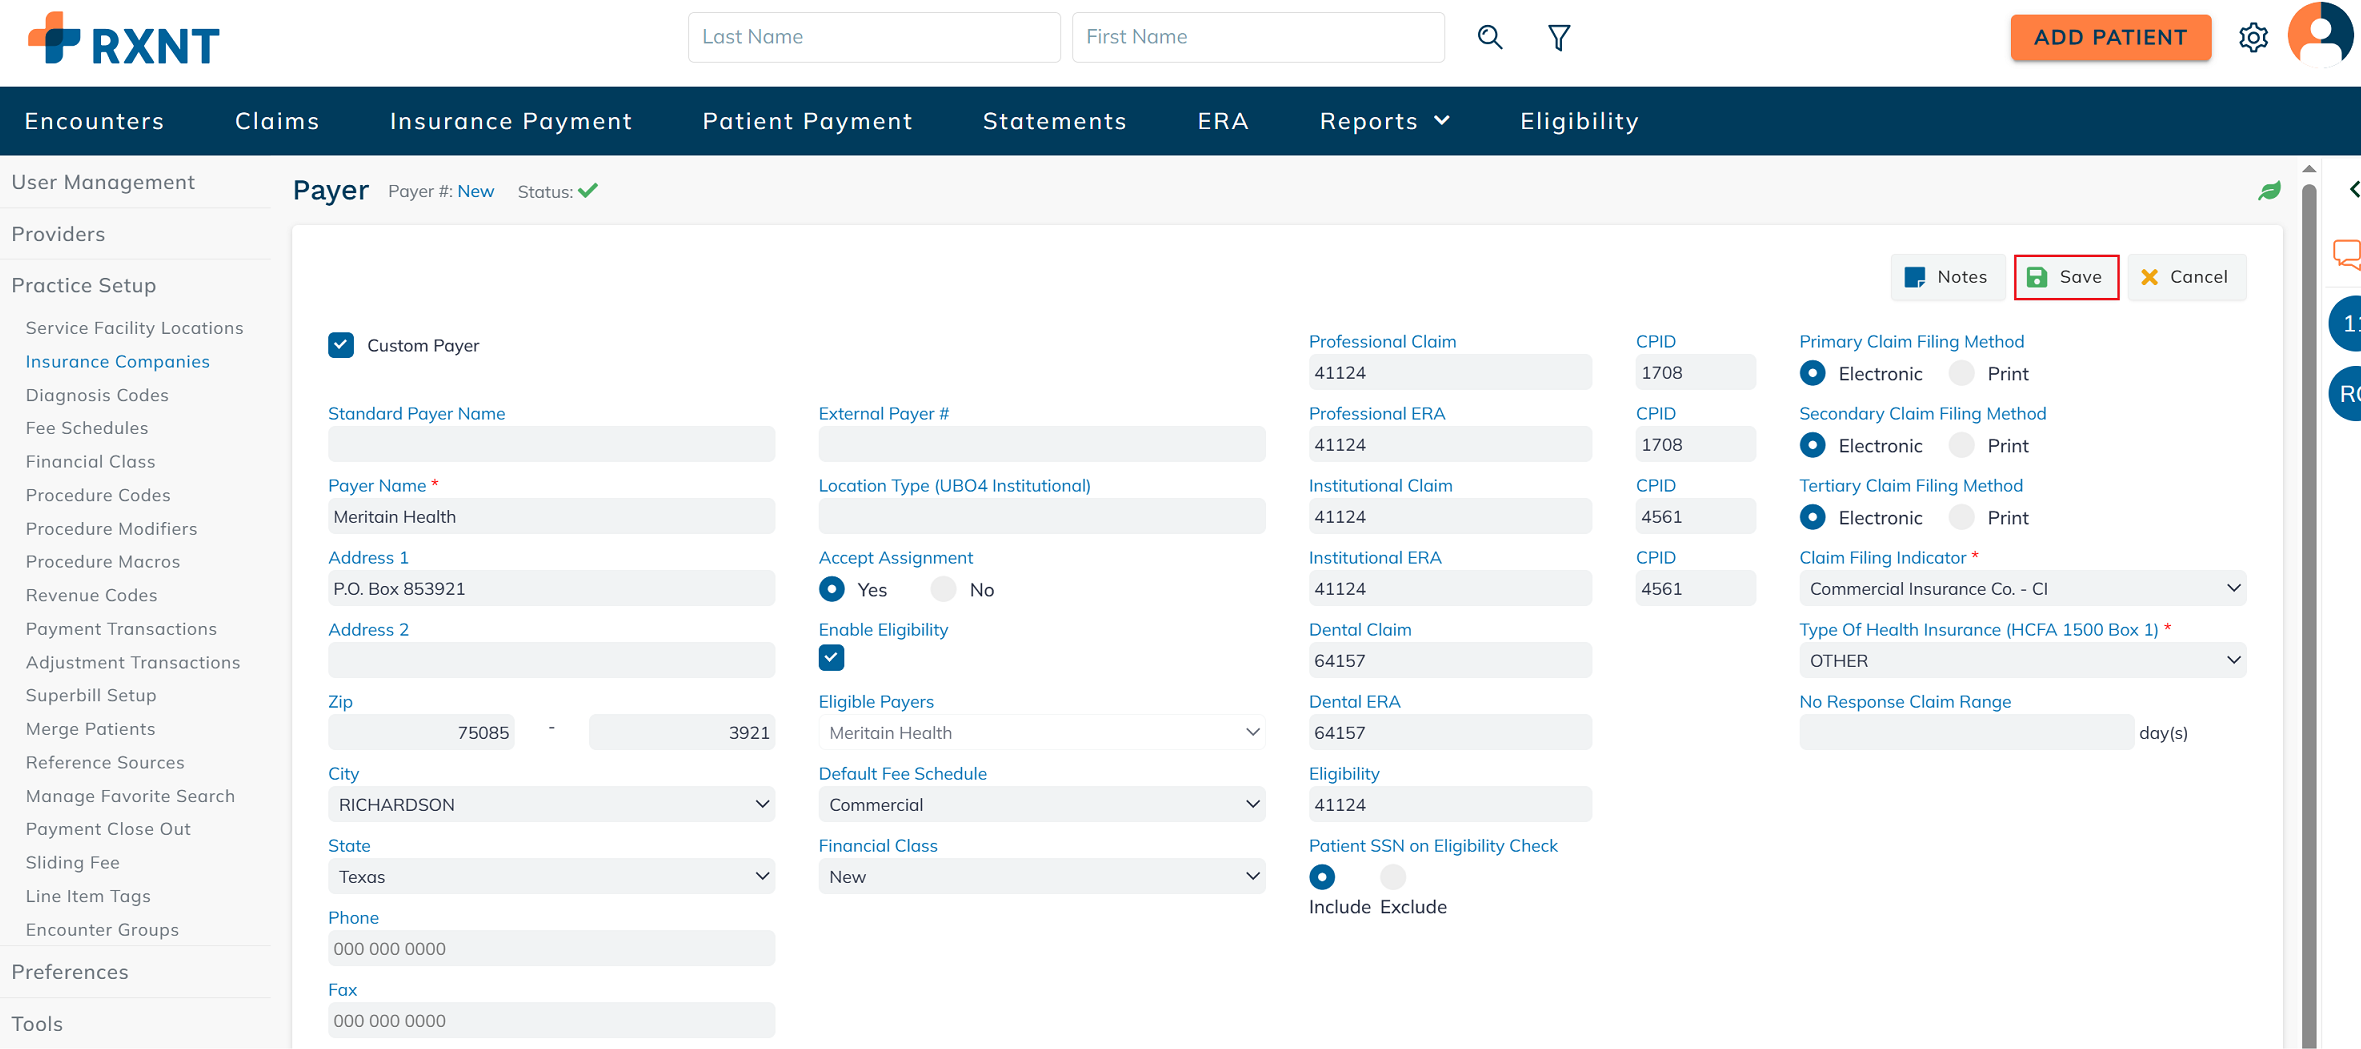Expand the Claim Filing Indicator dropdown
The height and width of the screenshot is (1049, 2361).
(2021, 589)
